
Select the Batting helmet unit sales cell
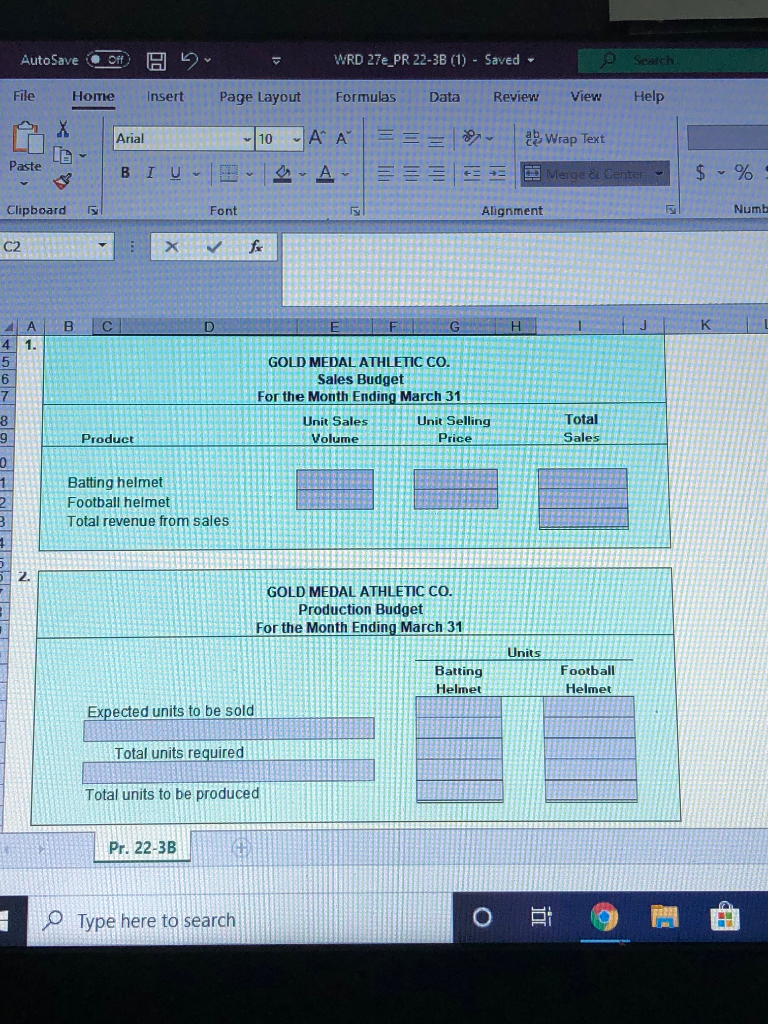[x=335, y=479]
